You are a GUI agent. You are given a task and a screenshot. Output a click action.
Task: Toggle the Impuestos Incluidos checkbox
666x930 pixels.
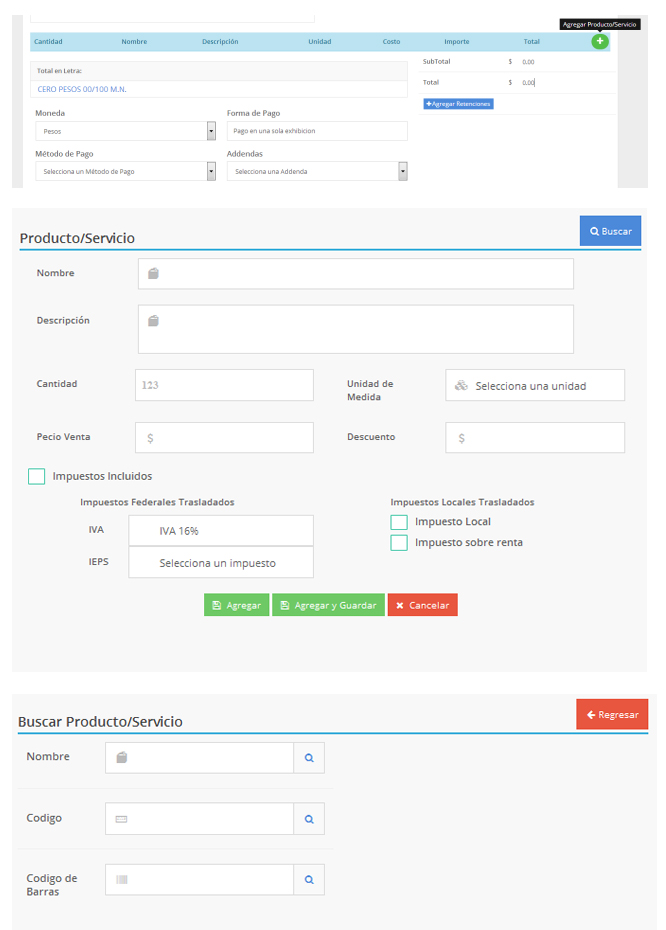[37, 476]
